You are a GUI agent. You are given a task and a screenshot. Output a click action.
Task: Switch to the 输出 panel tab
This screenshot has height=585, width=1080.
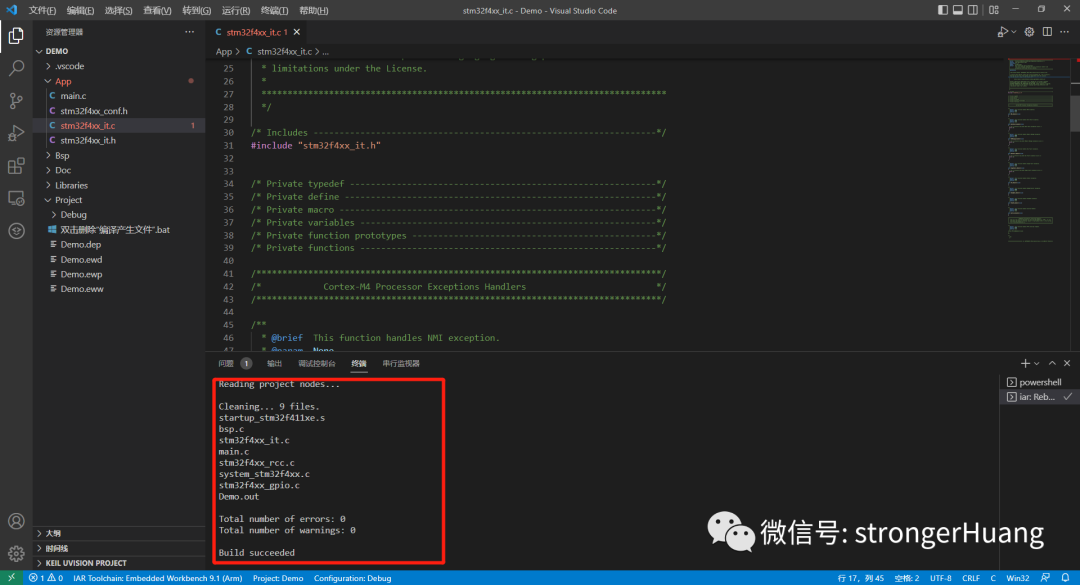click(x=274, y=364)
